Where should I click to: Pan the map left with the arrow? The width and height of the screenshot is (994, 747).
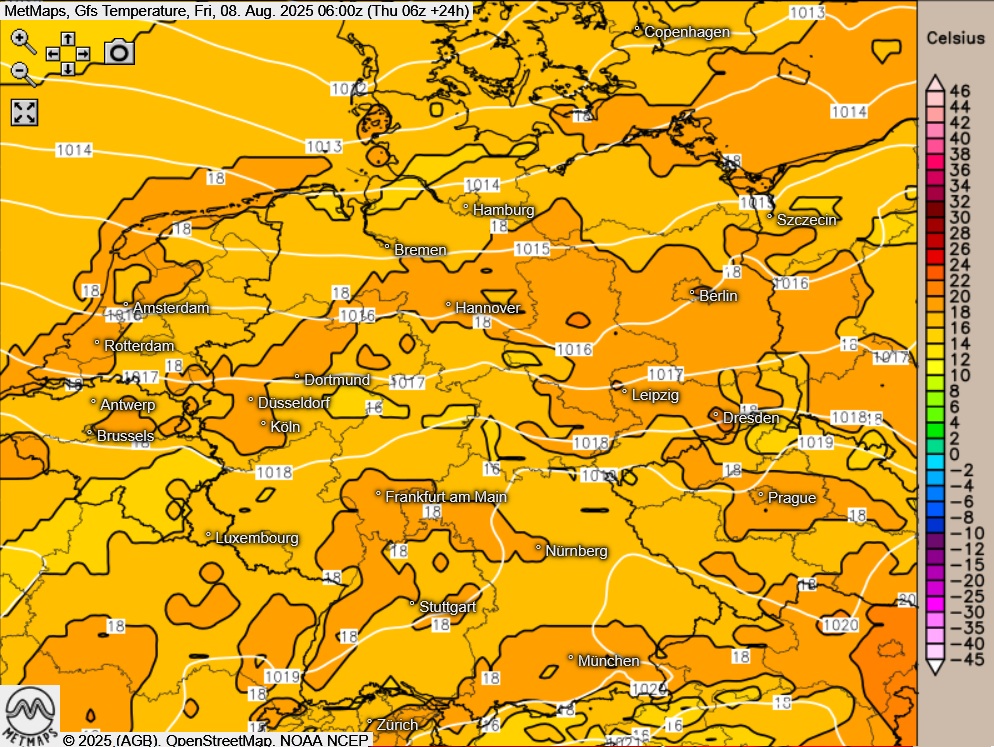coord(53,54)
